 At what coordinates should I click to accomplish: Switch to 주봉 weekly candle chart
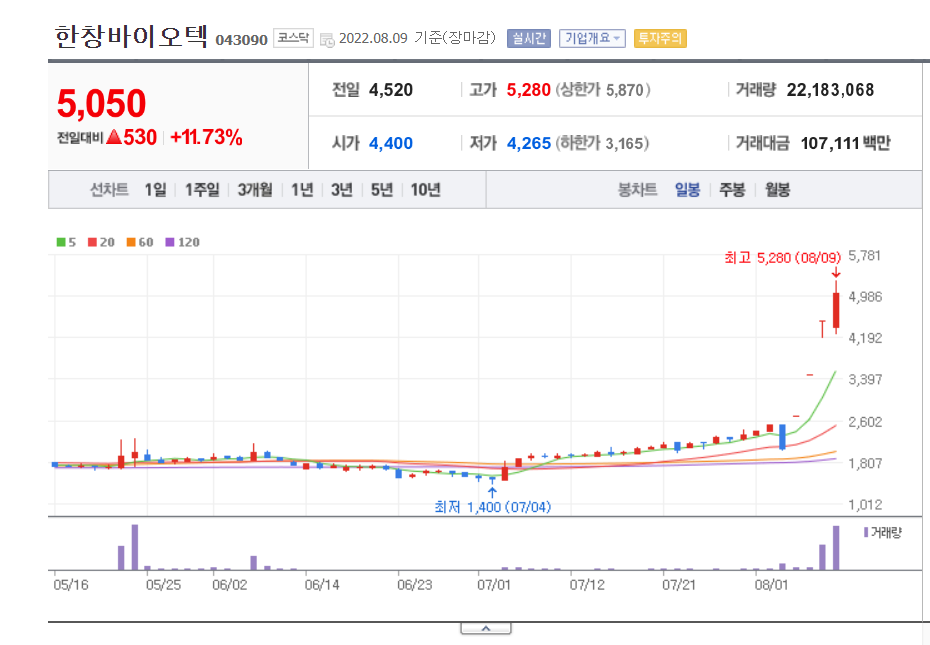[x=732, y=190]
